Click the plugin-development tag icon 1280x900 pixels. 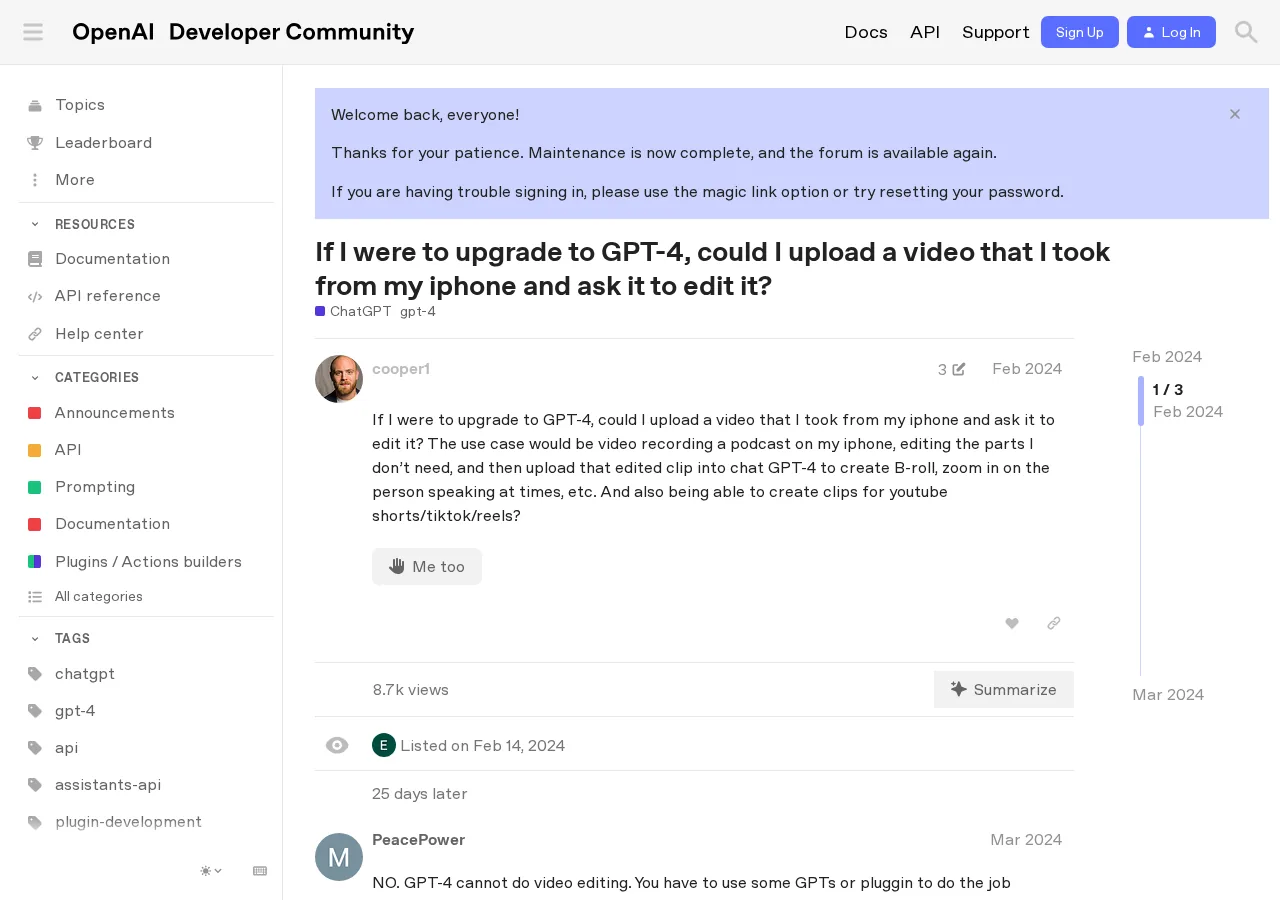tap(35, 822)
